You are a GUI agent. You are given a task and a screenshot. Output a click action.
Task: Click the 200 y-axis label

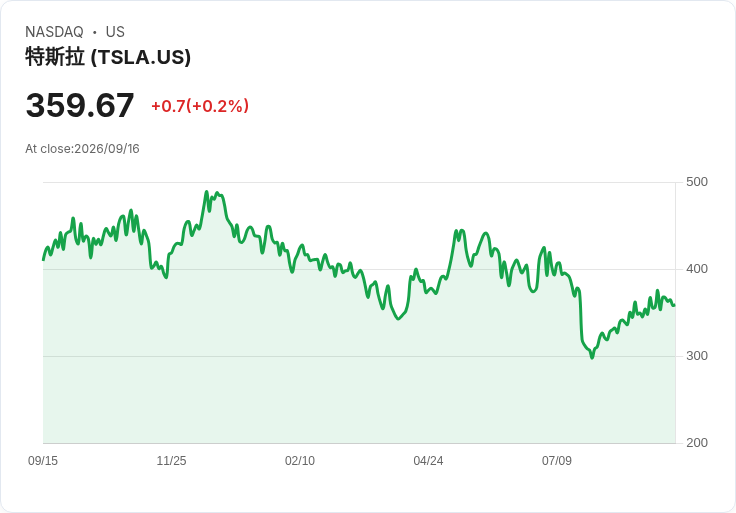(x=697, y=443)
